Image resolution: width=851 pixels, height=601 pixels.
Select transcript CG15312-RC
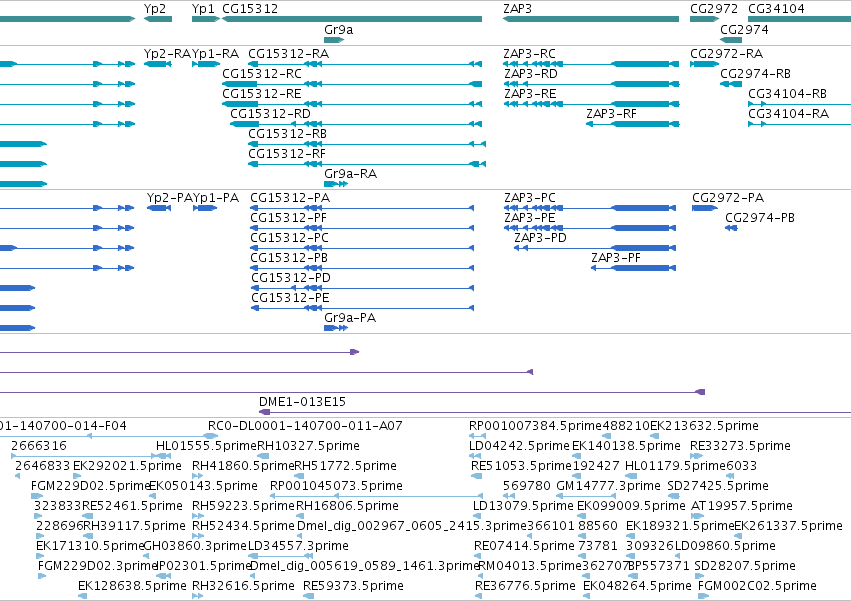coord(262,74)
